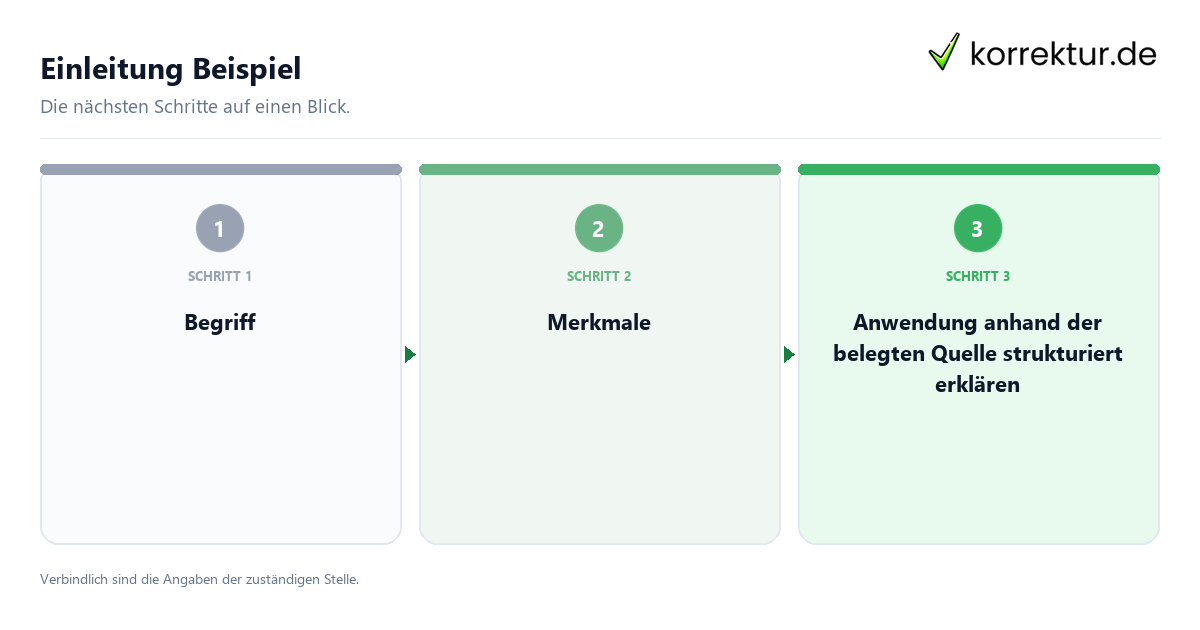Click the korrektur.de brand name
1200x630 pixels.
click(x=1063, y=53)
